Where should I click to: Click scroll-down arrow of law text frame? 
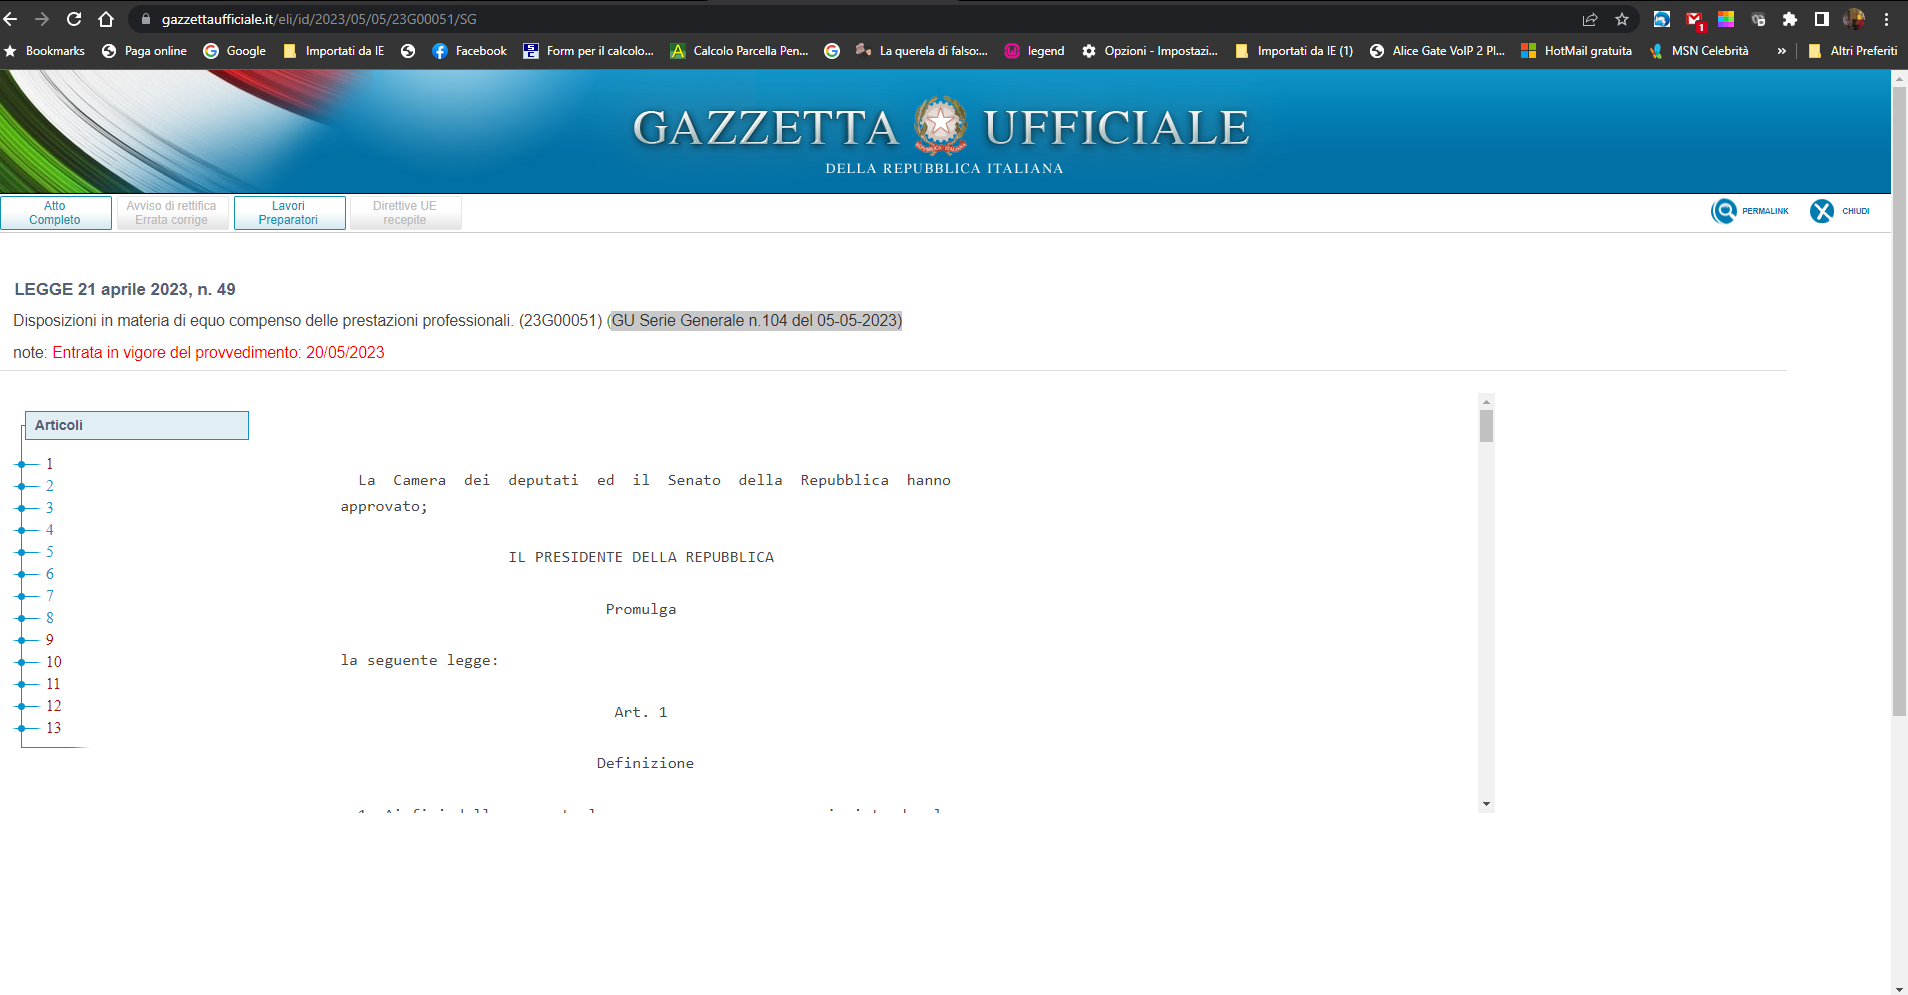(x=1486, y=804)
